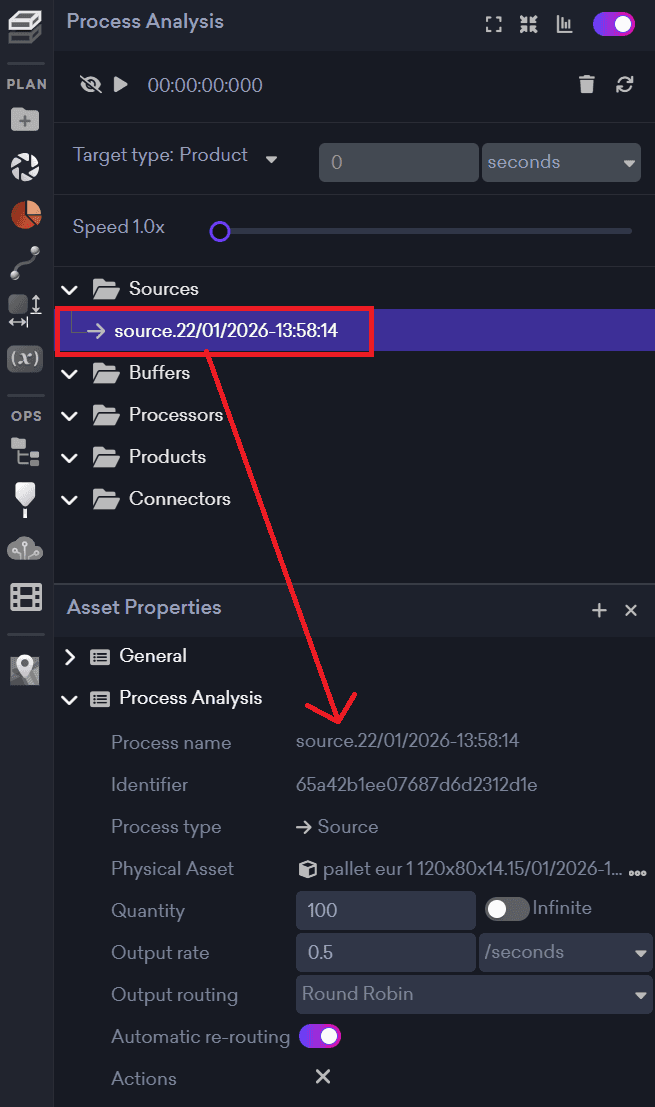Screen dimensions: 655x1107
Task: Open the Output routing Round Robin dropdown
Action: [x=475, y=995]
